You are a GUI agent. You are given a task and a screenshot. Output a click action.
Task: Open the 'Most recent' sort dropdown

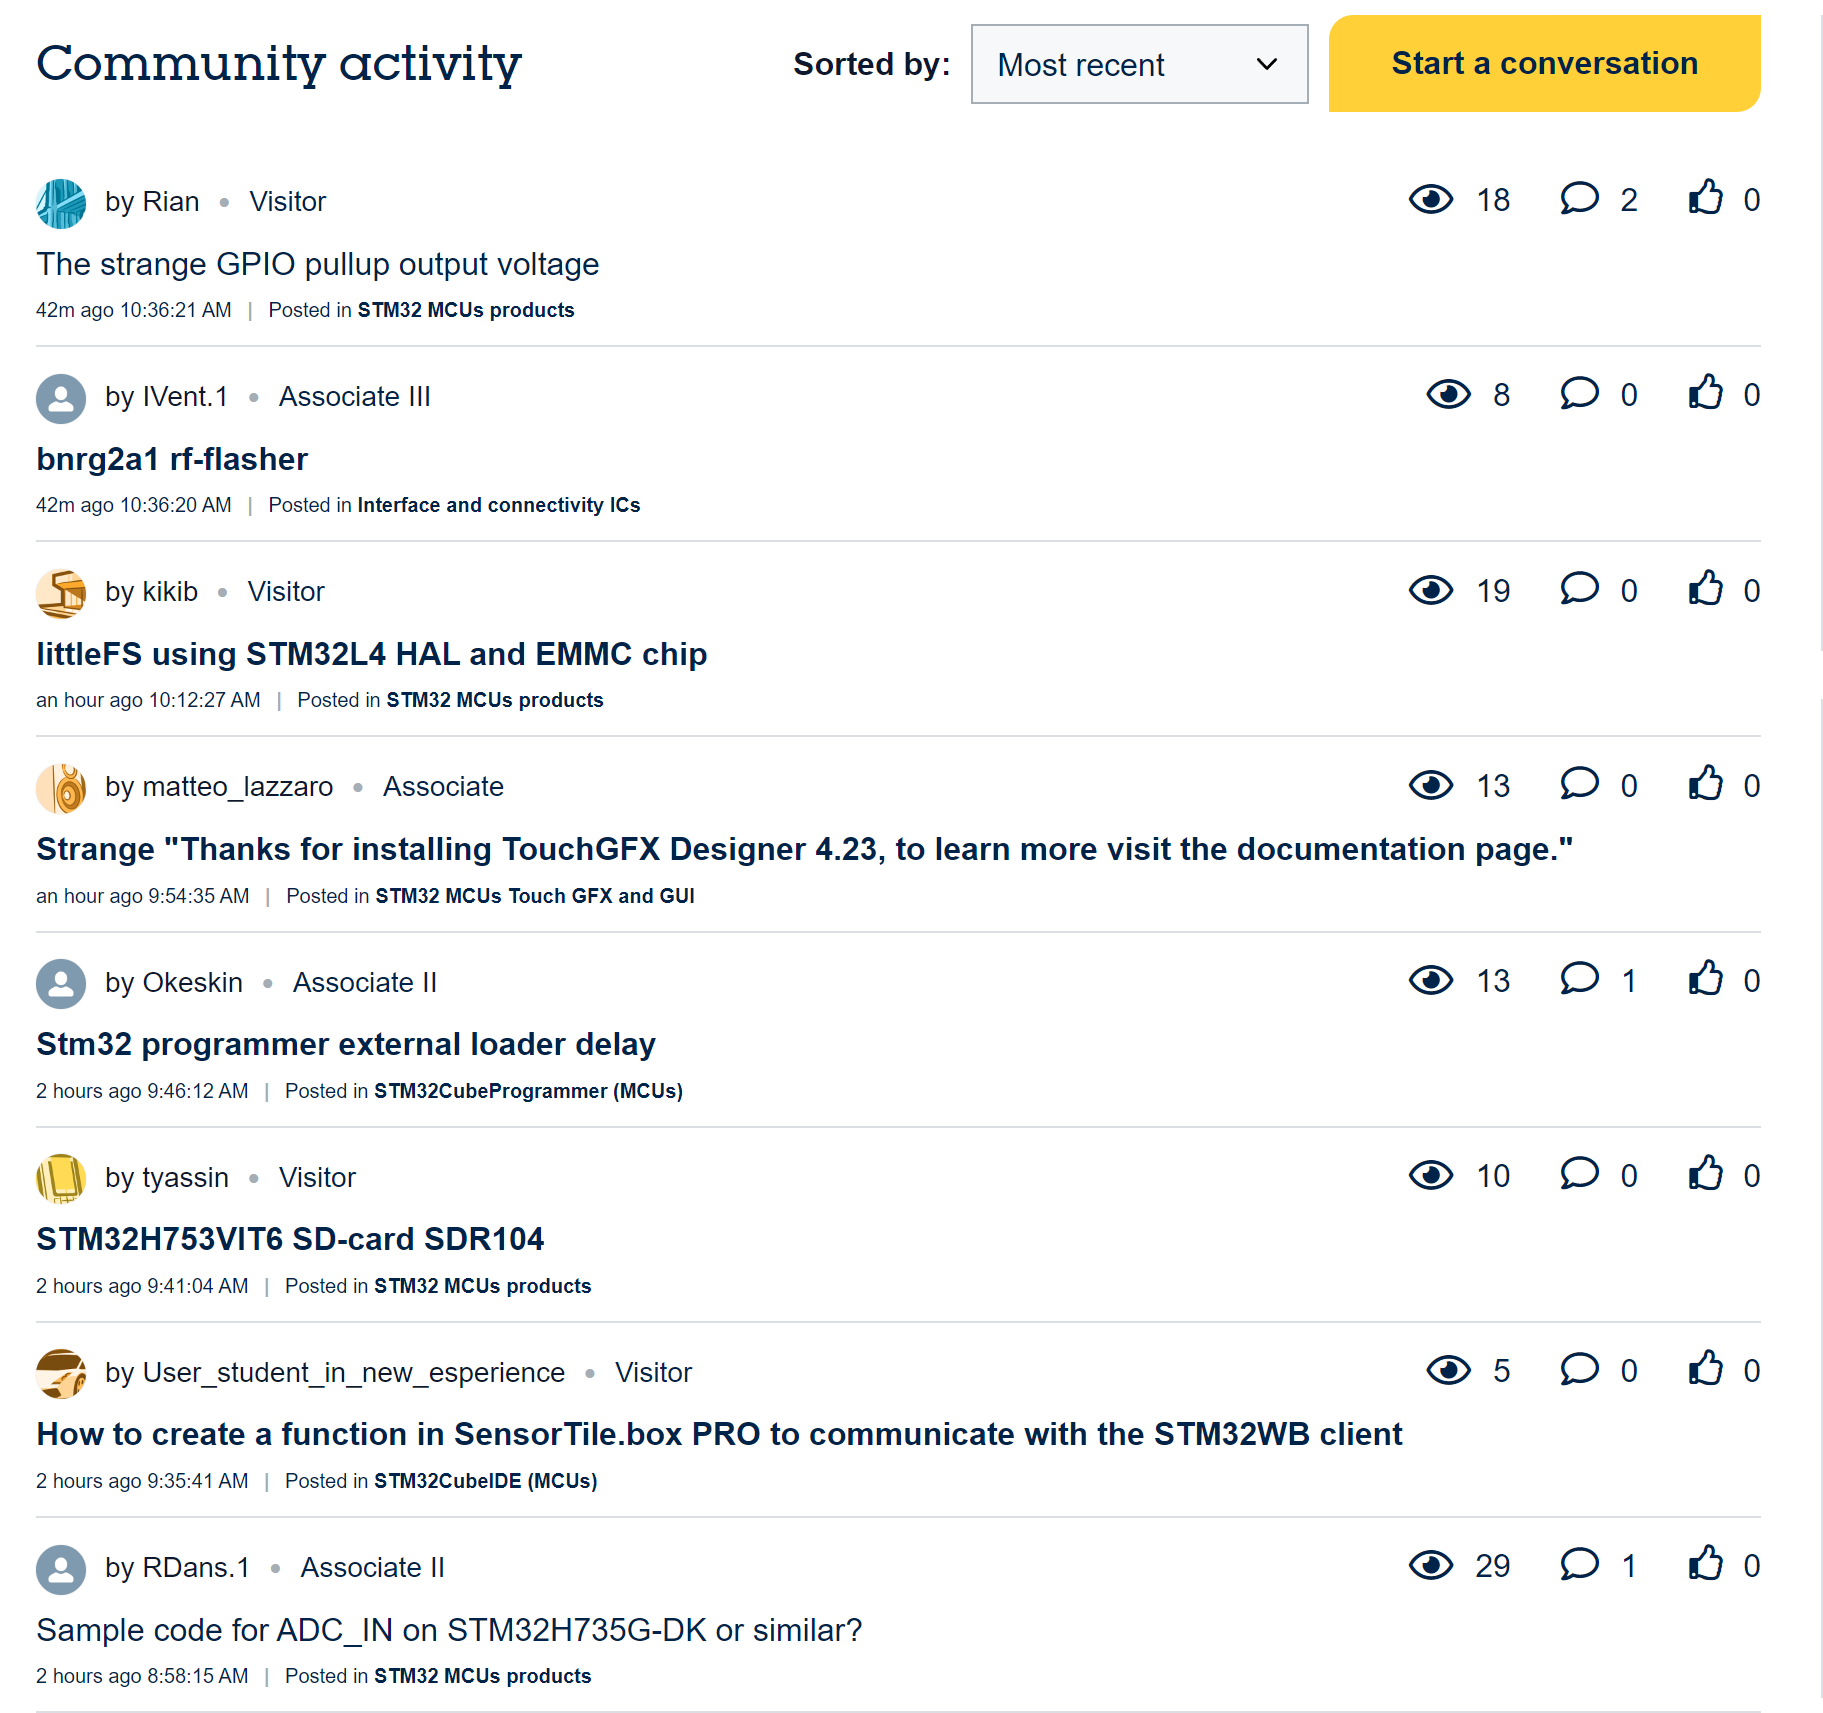[x=1139, y=65]
